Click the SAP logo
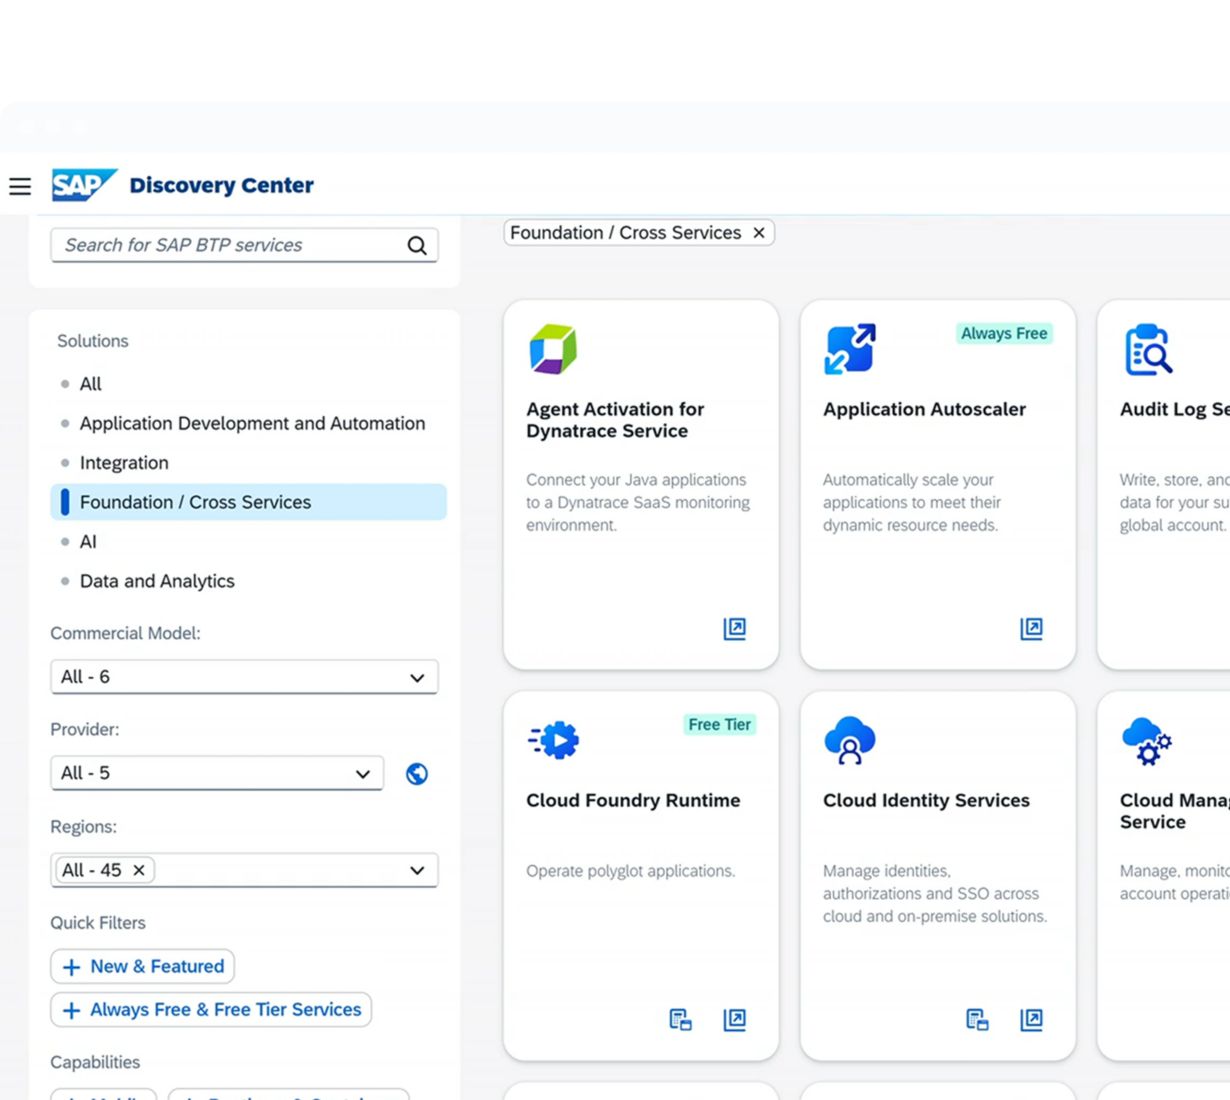 (x=84, y=185)
